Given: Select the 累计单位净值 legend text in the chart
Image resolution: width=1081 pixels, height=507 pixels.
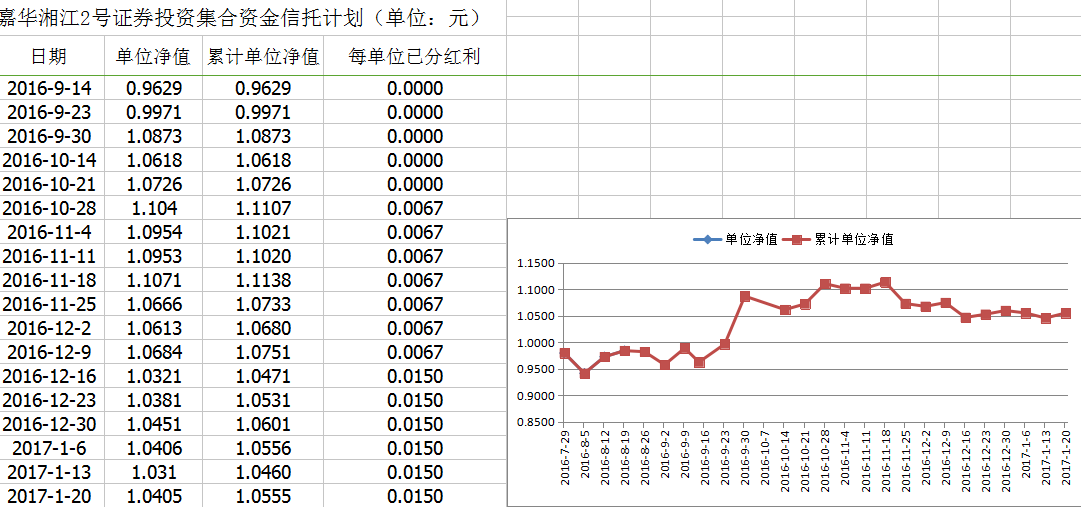Looking at the screenshot, I should click(853, 240).
